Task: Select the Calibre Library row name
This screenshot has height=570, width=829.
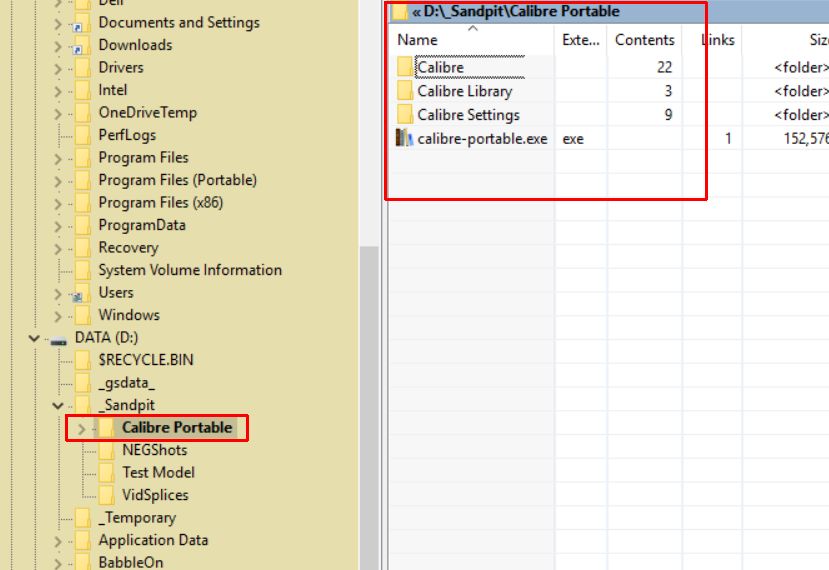Action: 465,91
